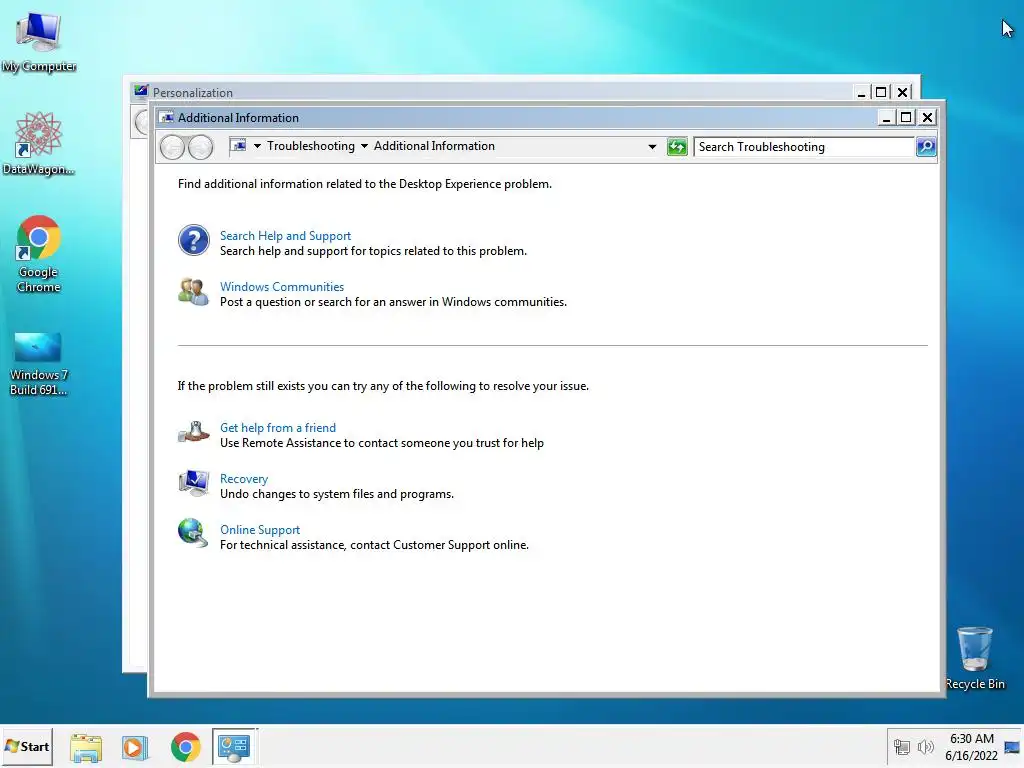Click the Online Support globe icon
The image size is (1024, 768).
[x=193, y=532]
